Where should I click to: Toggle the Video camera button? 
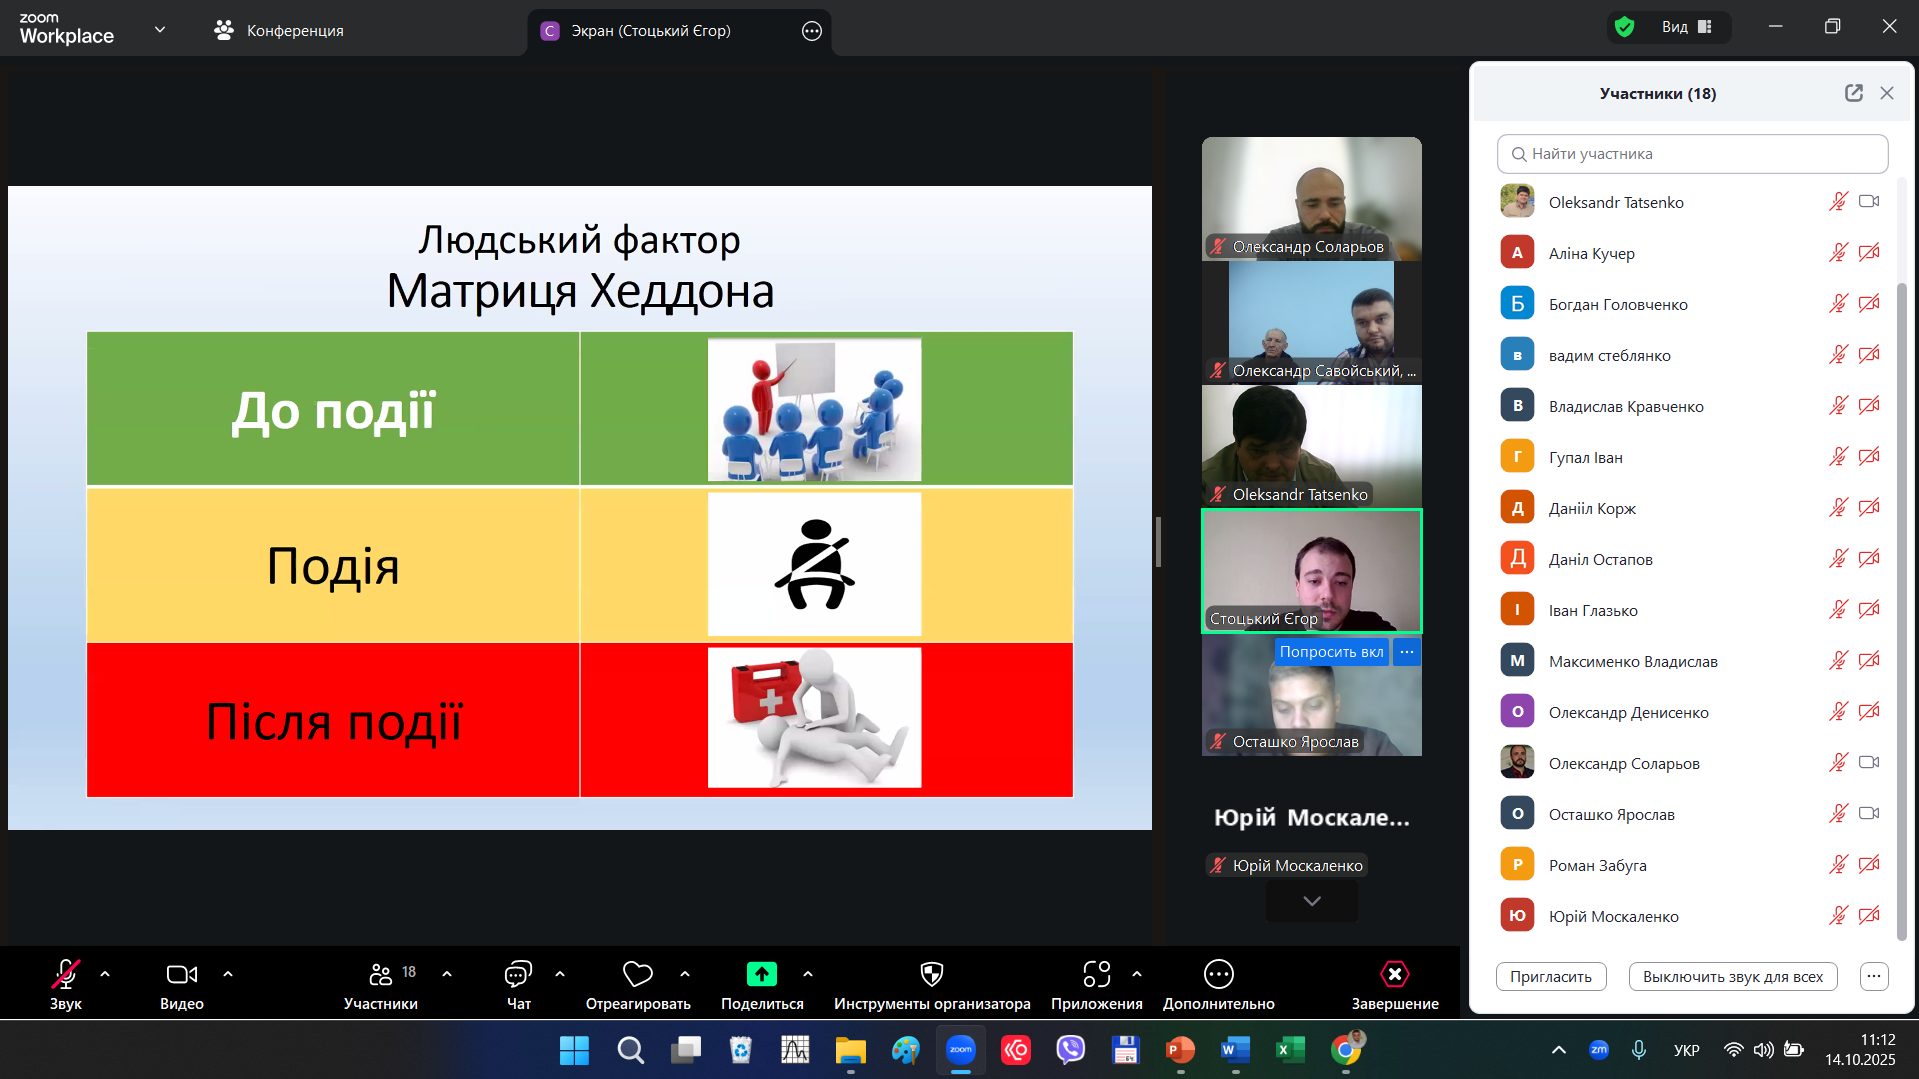click(181, 974)
